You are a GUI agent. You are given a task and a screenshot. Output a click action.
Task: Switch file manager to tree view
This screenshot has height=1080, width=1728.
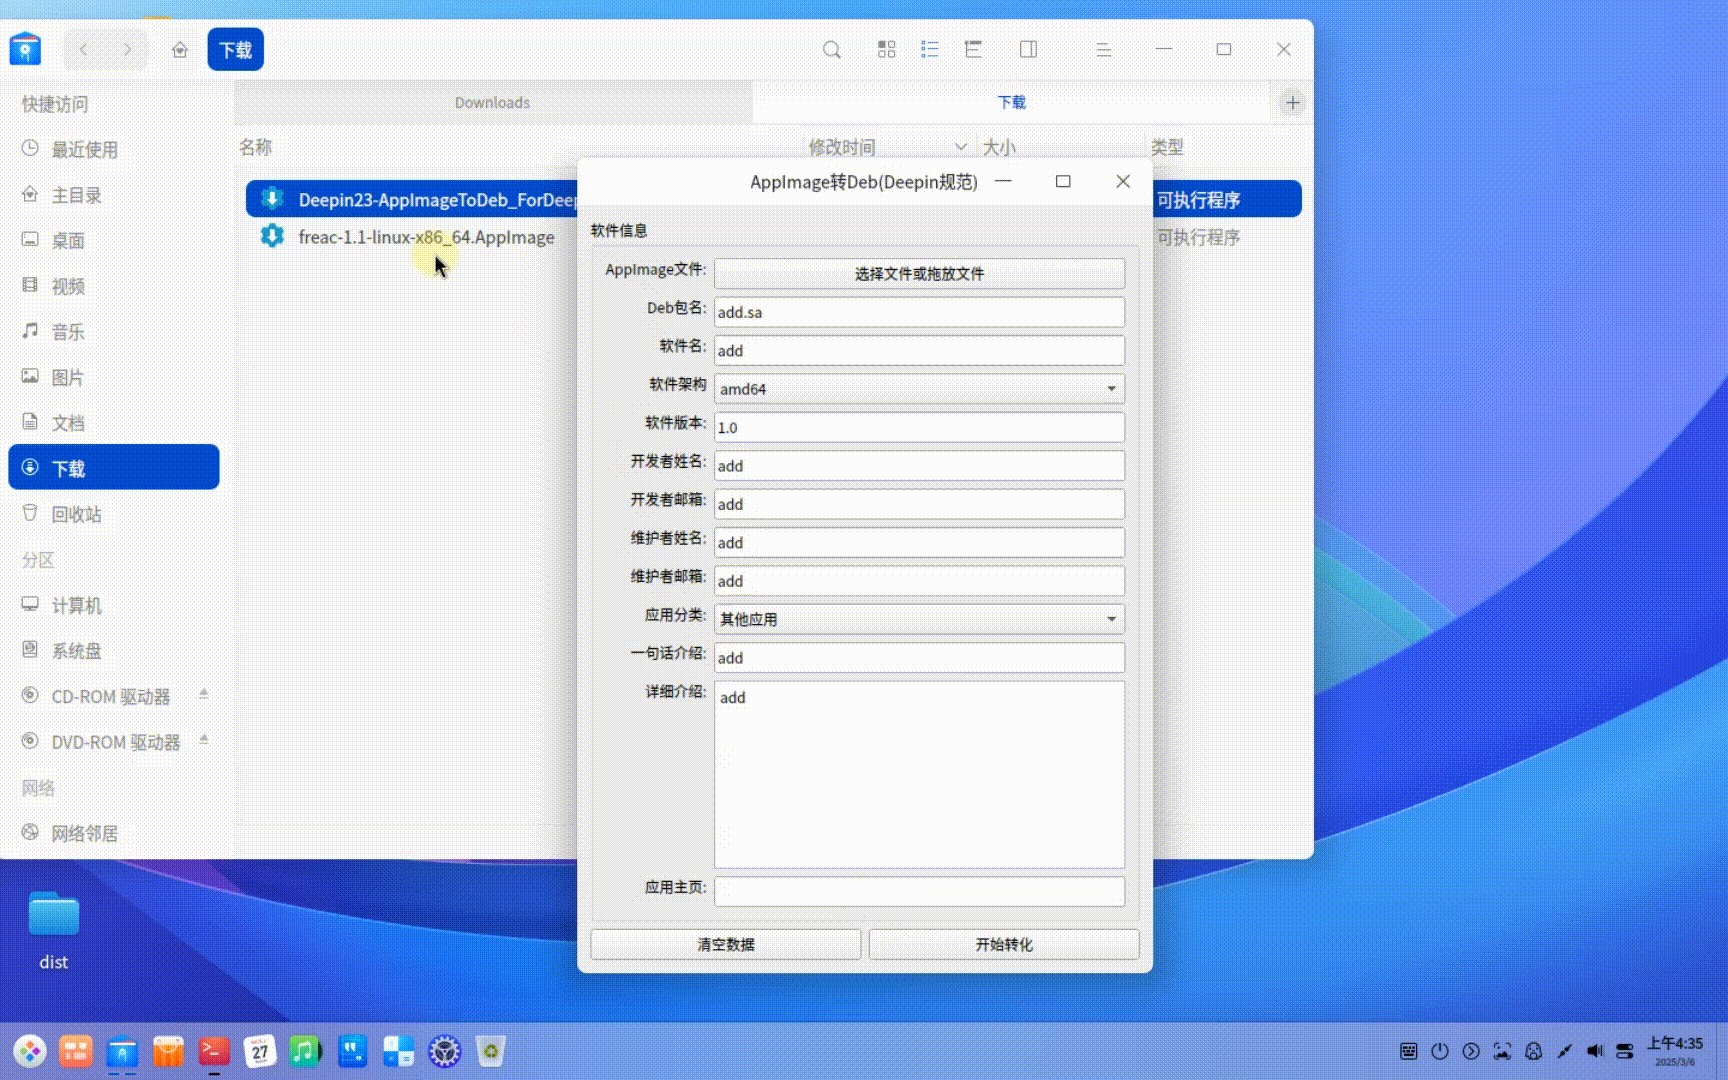(x=973, y=49)
